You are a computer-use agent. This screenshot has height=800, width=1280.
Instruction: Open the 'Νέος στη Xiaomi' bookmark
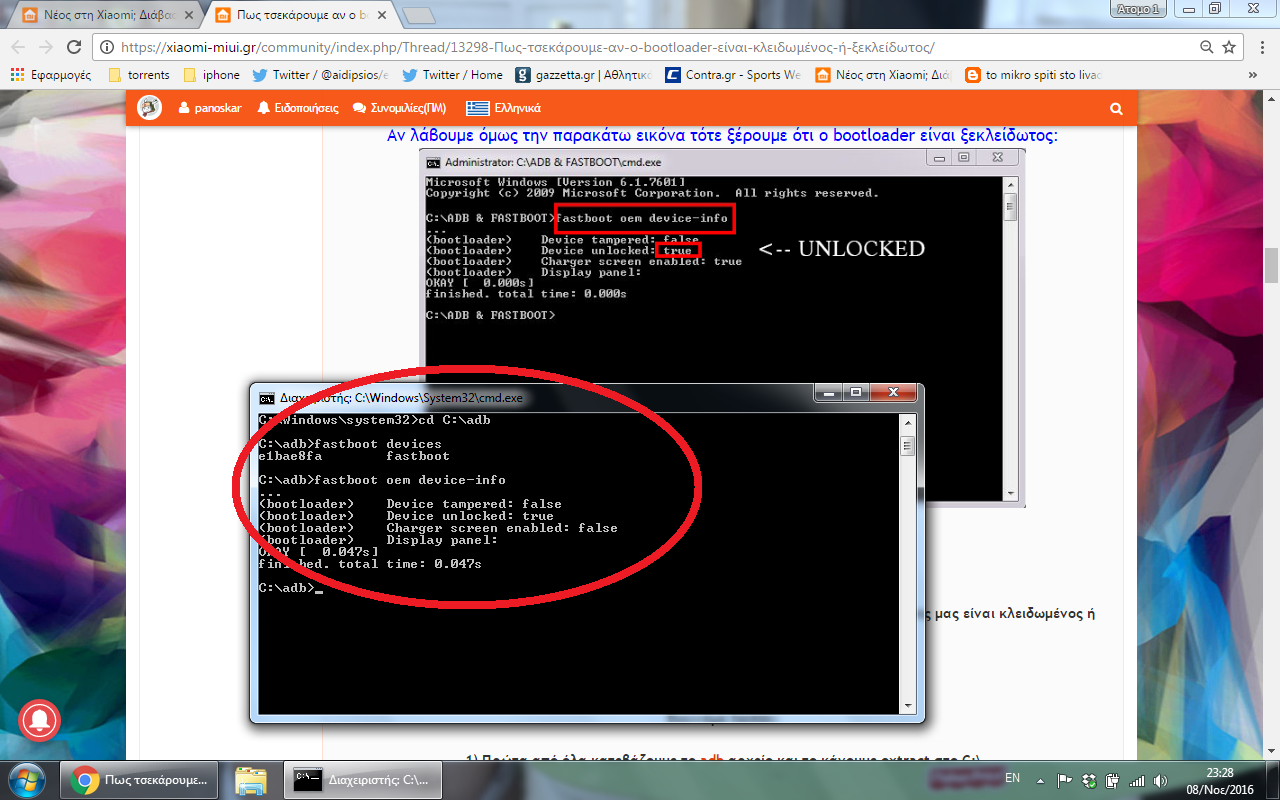pos(884,75)
